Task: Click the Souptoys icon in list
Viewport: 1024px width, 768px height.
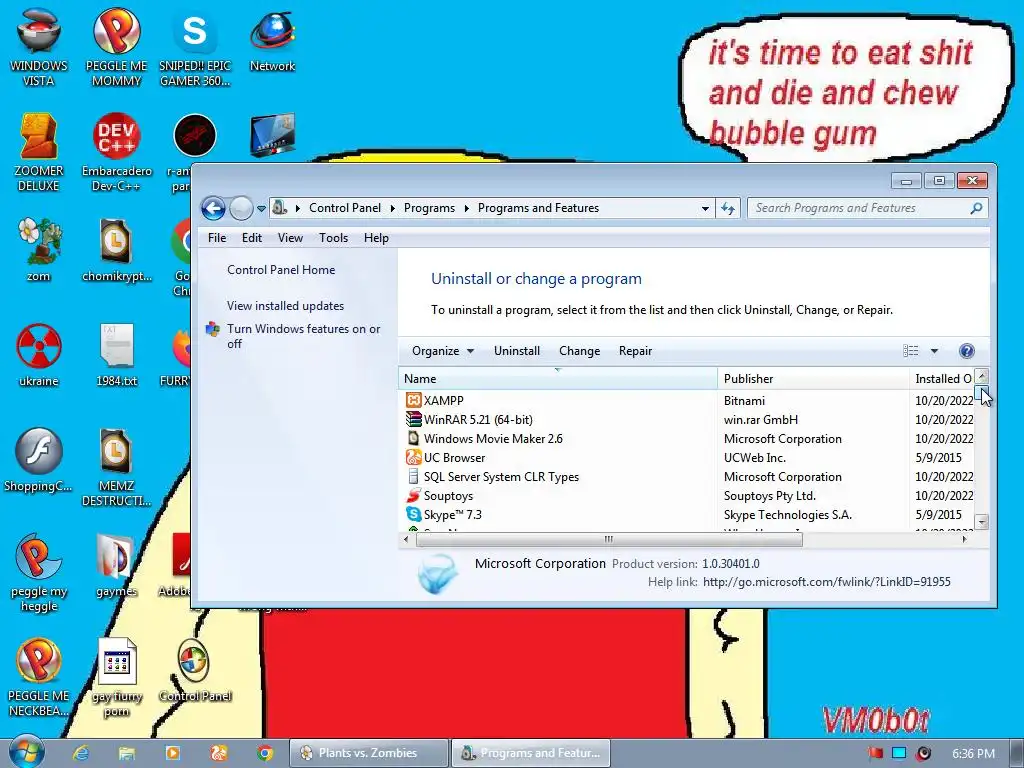Action: tap(413, 495)
